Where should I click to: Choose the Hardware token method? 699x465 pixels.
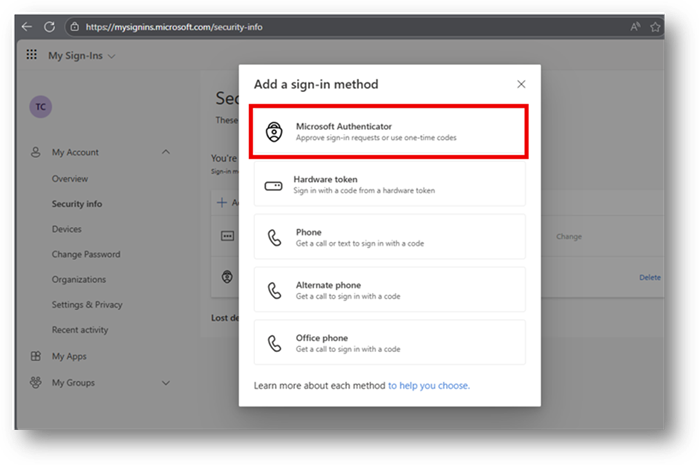(389, 185)
